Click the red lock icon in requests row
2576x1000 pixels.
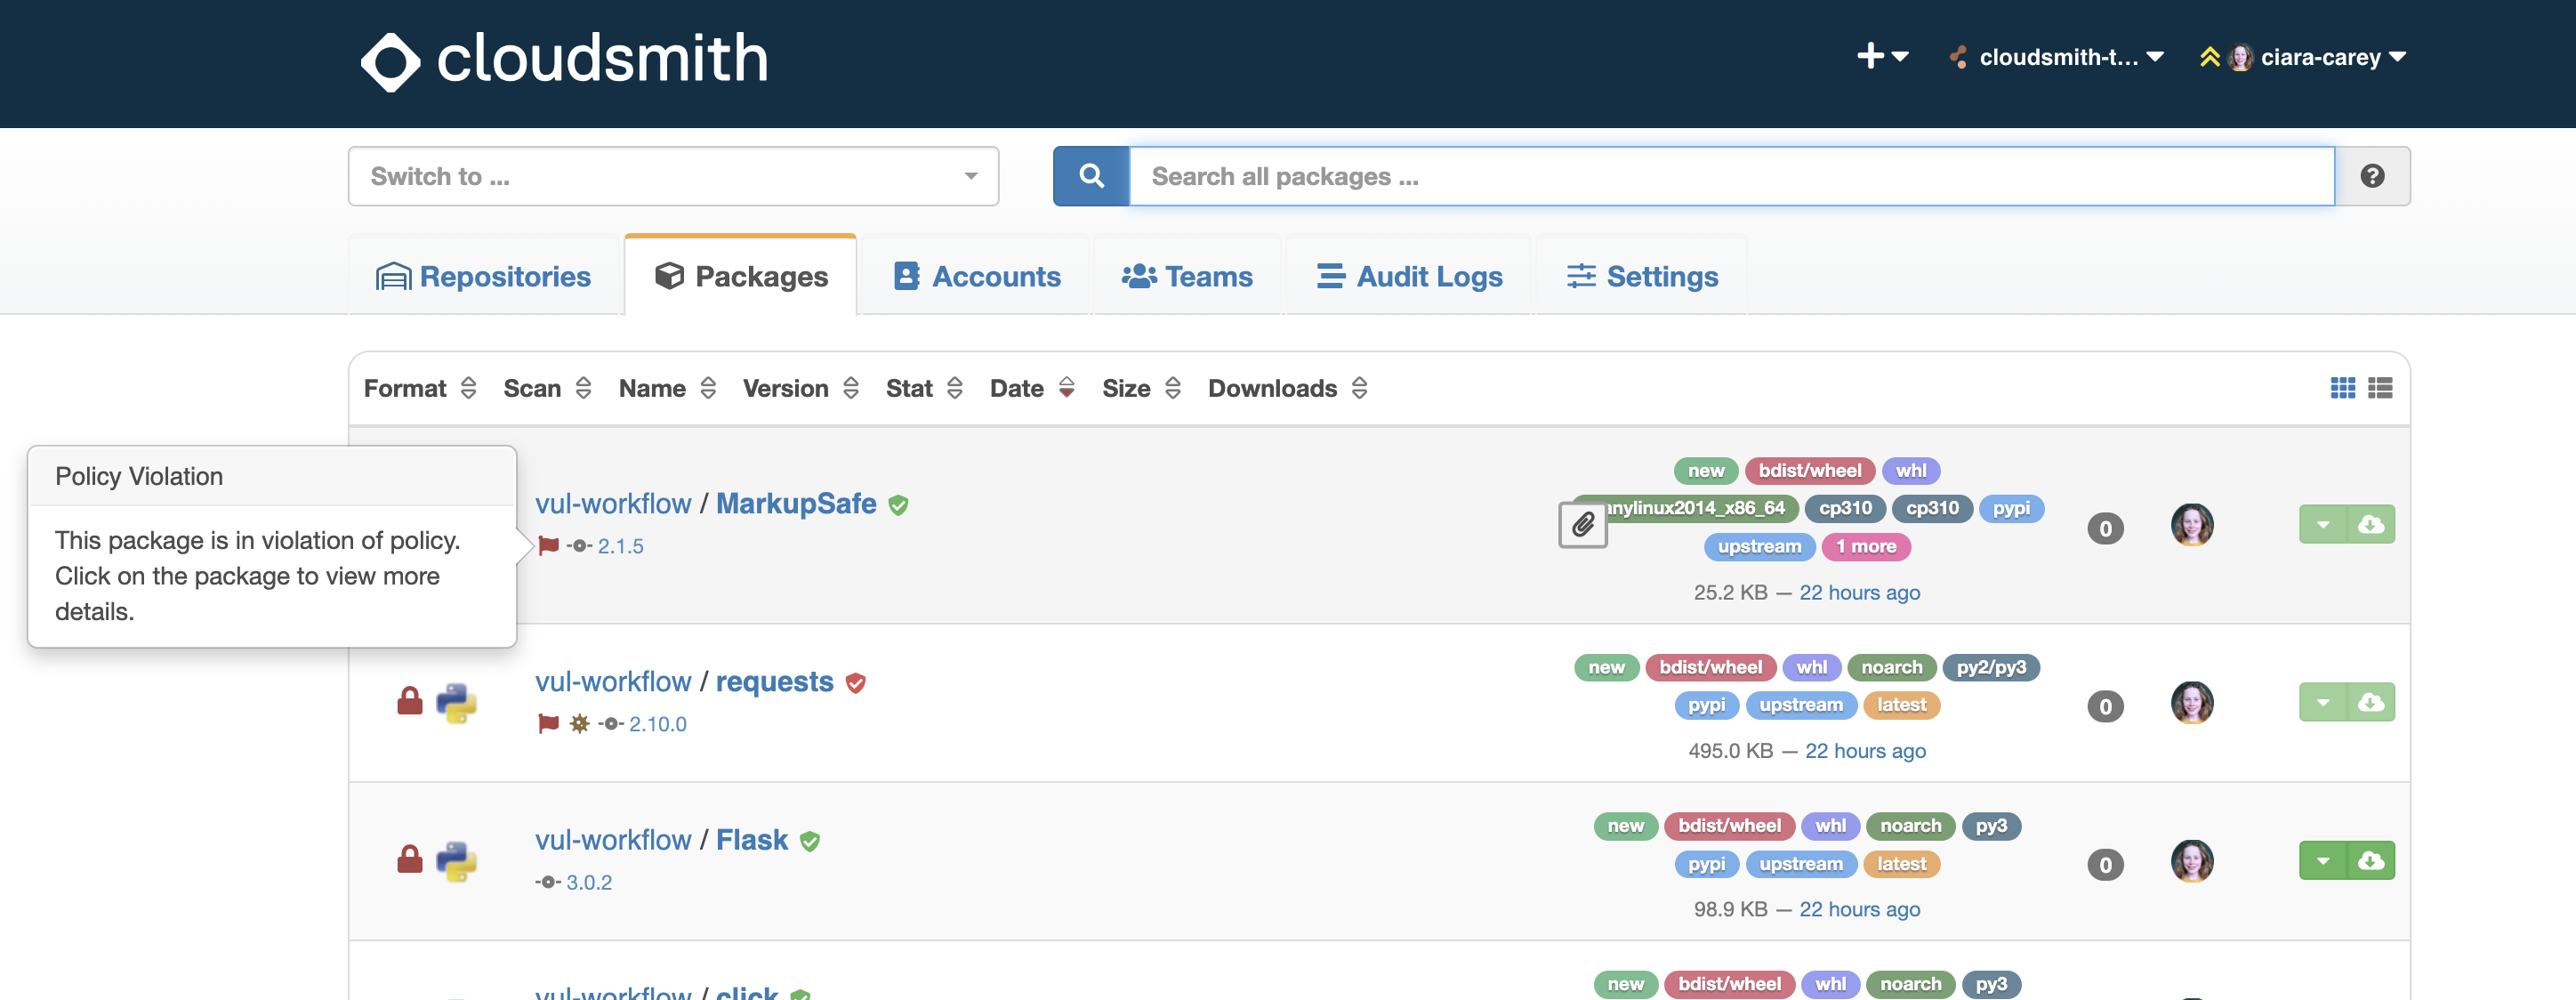click(x=410, y=701)
